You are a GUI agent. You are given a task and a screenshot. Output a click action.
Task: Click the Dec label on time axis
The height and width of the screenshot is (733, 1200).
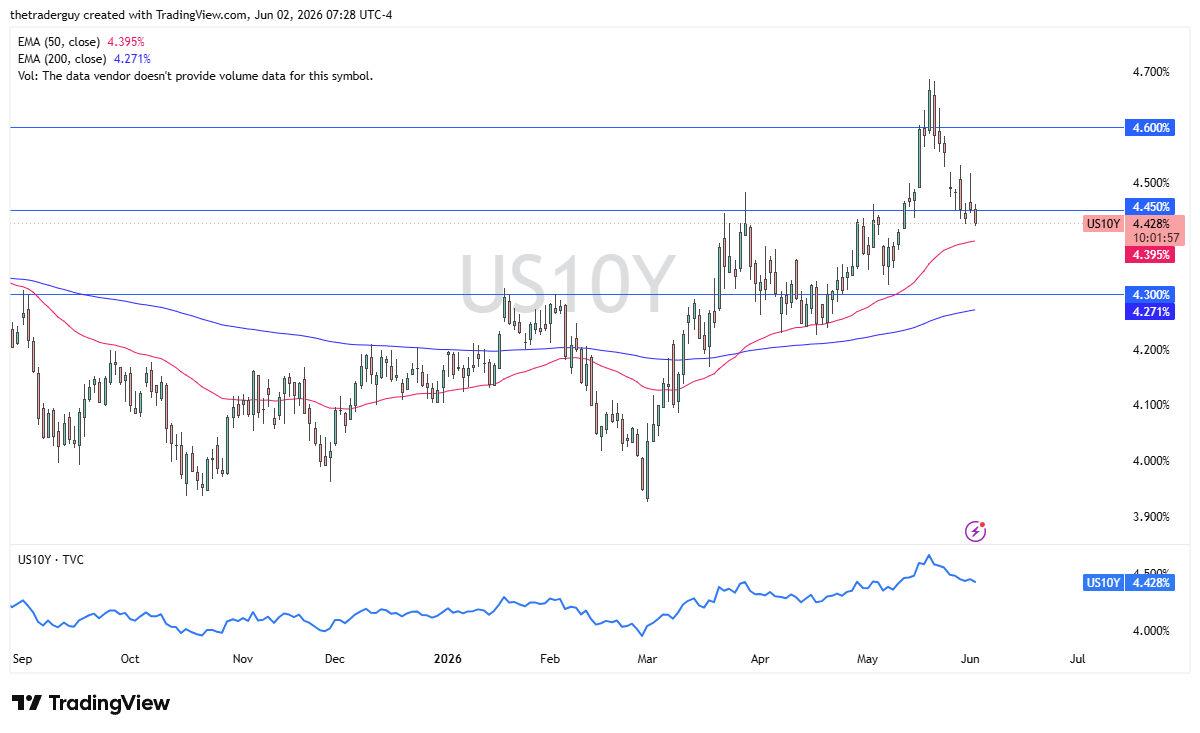pos(335,659)
